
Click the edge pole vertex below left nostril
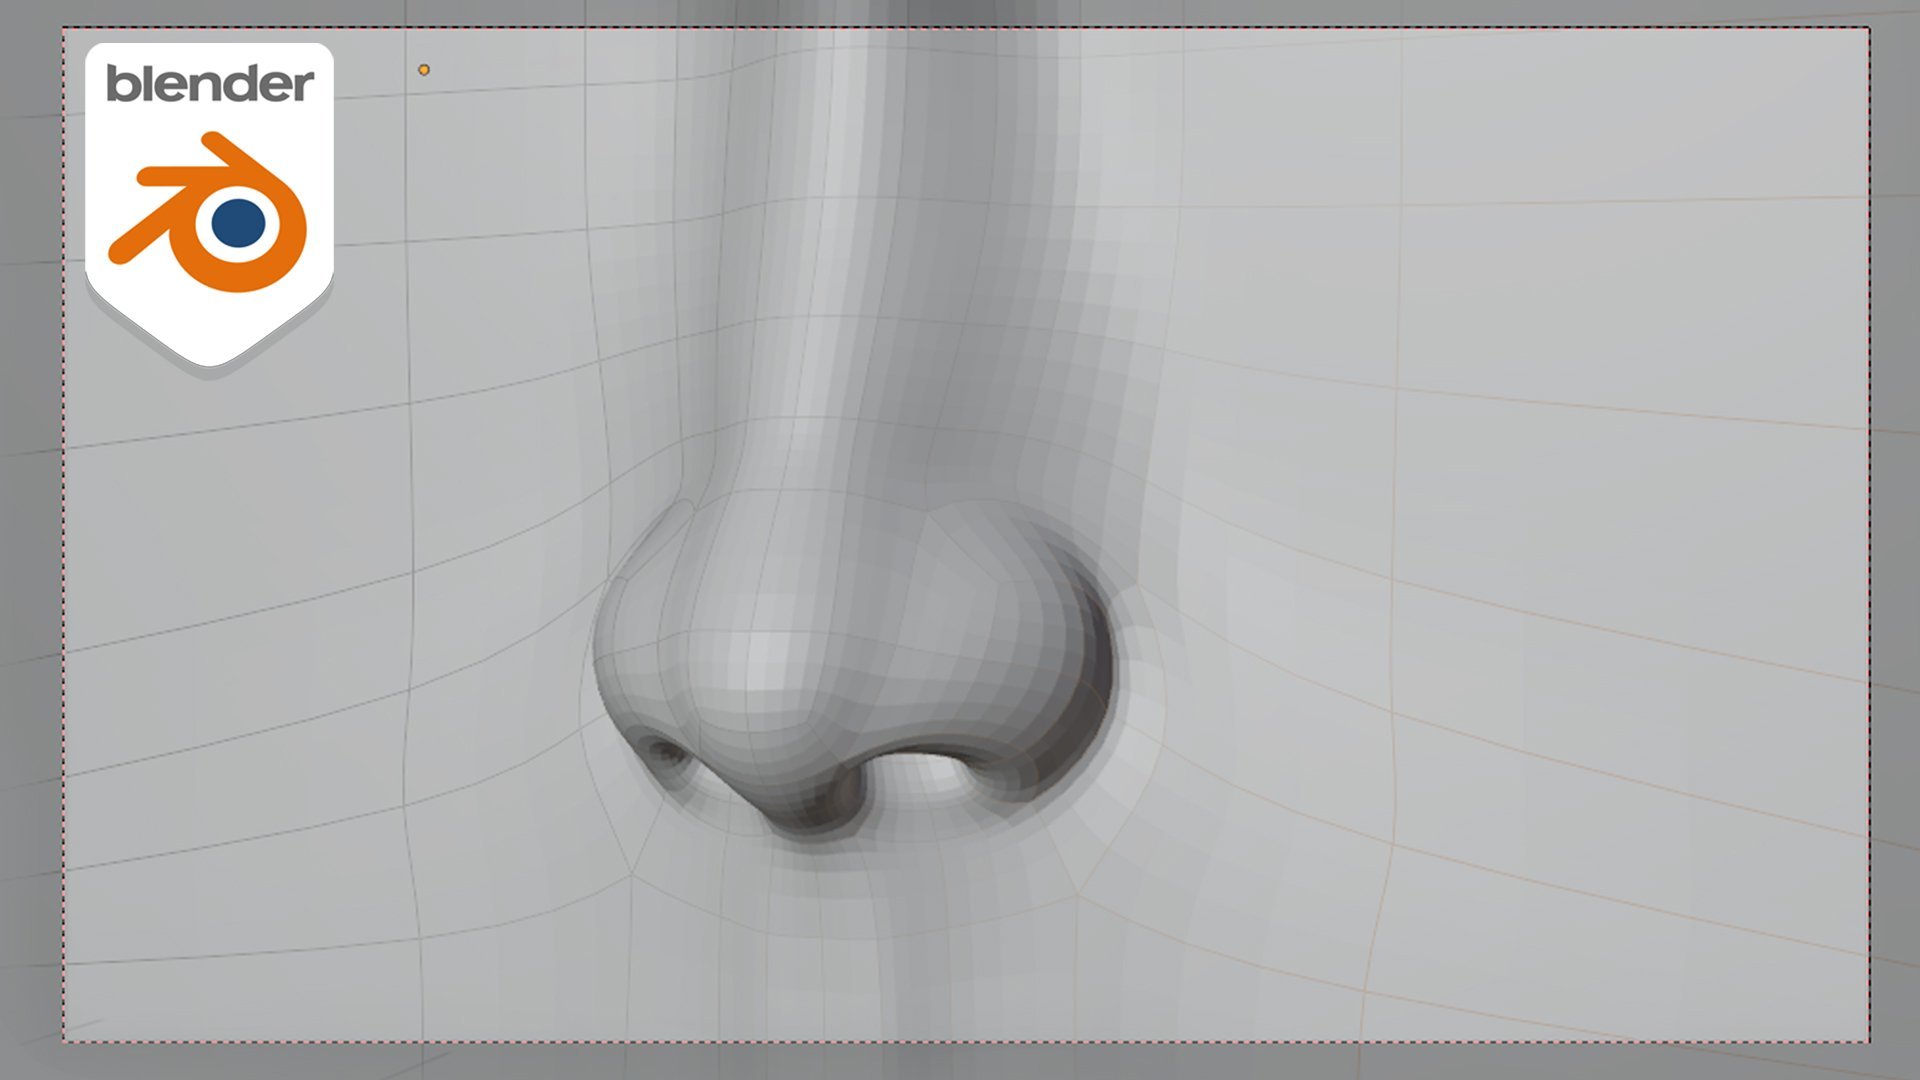[x=632, y=873]
